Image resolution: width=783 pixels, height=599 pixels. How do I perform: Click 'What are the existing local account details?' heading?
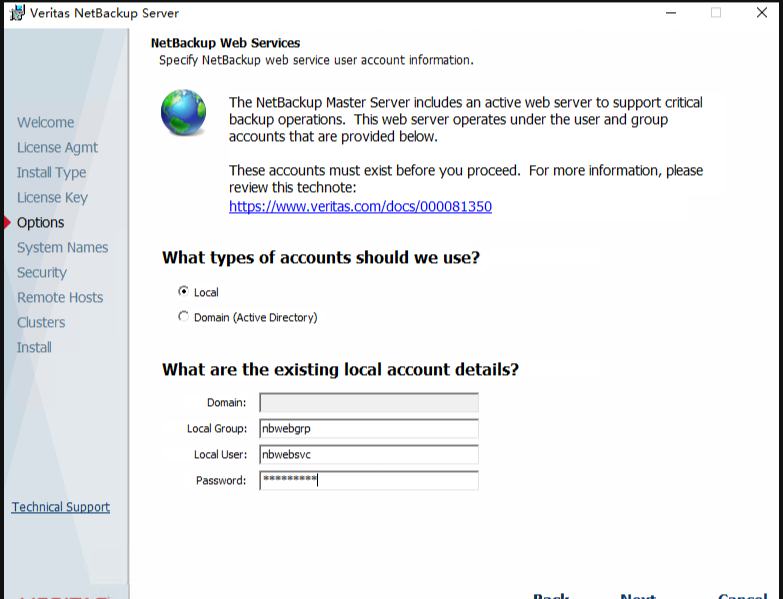click(x=340, y=369)
